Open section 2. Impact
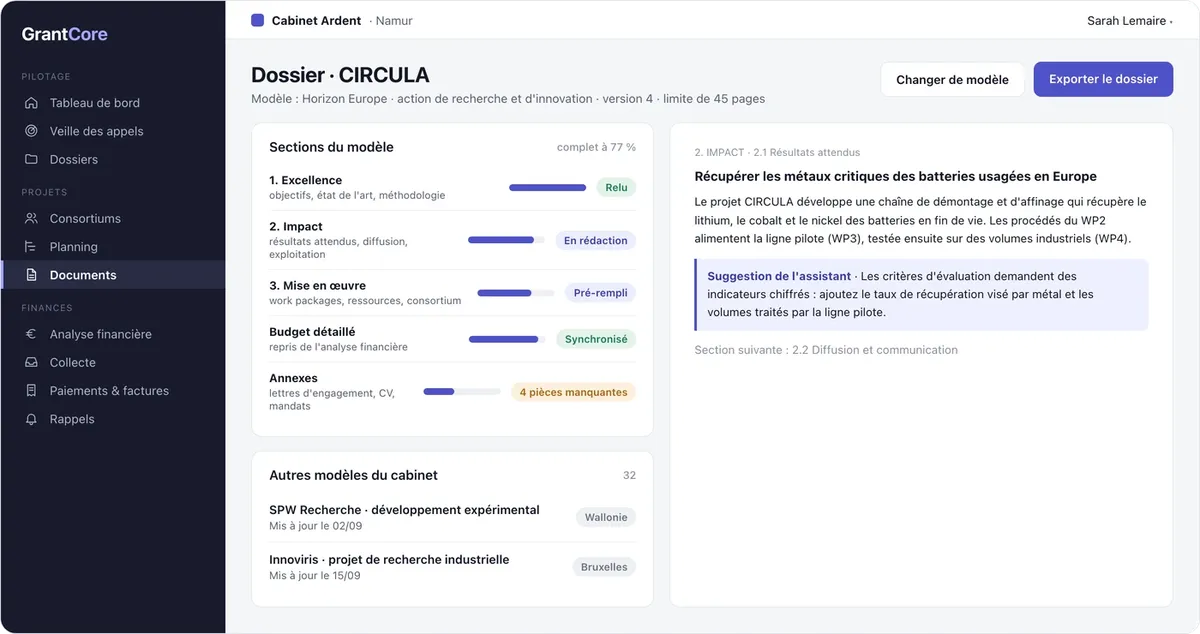Viewport: 1200px width, 634px height. point(452,240)
